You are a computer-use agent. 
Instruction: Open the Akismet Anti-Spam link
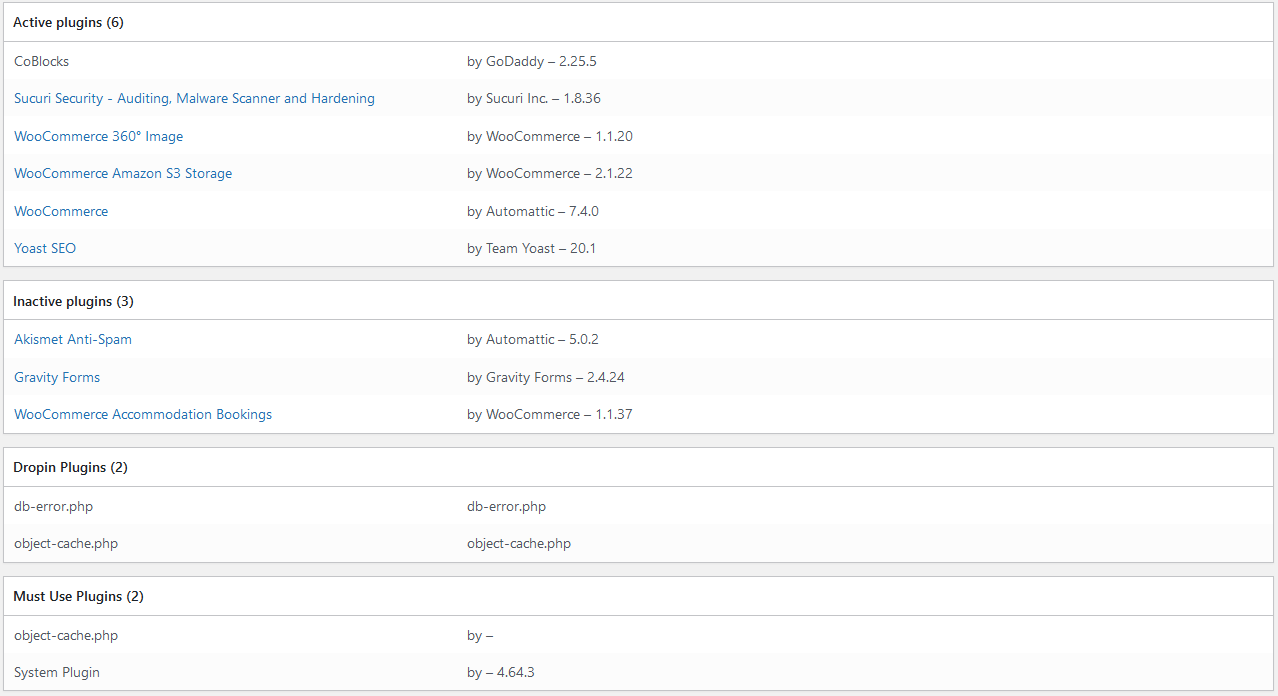point(73,339)
